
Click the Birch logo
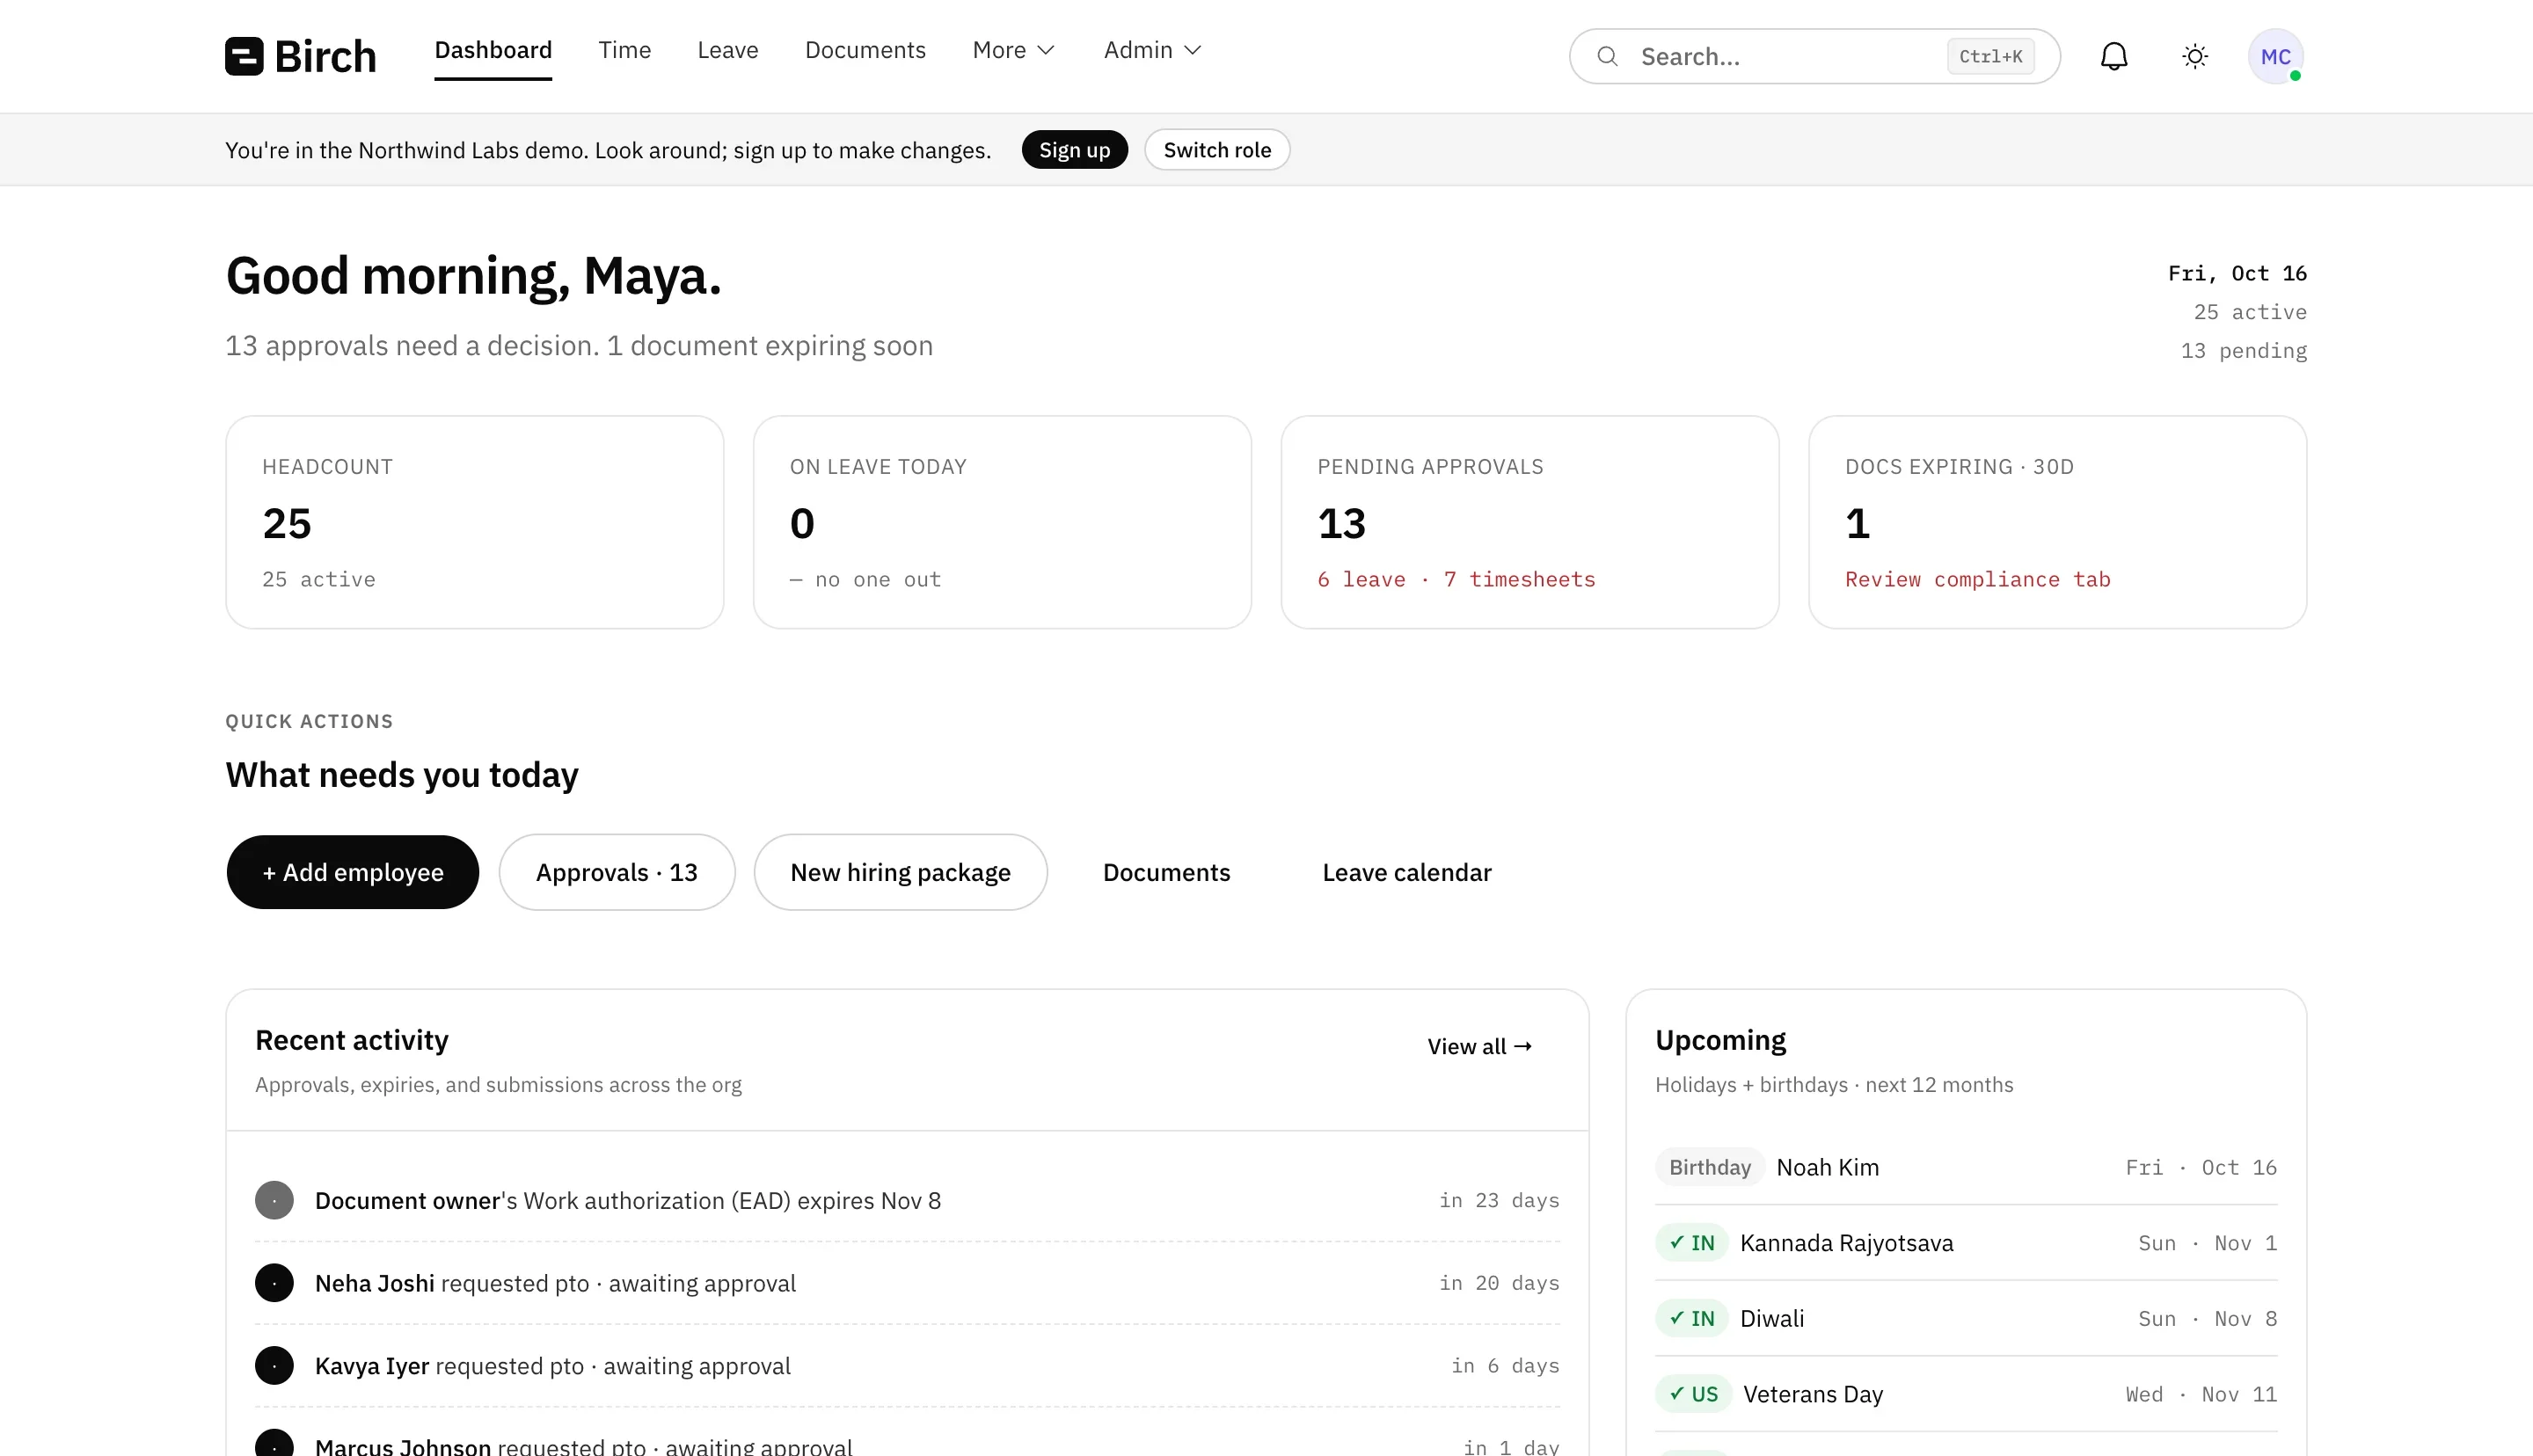pos(300,56)
